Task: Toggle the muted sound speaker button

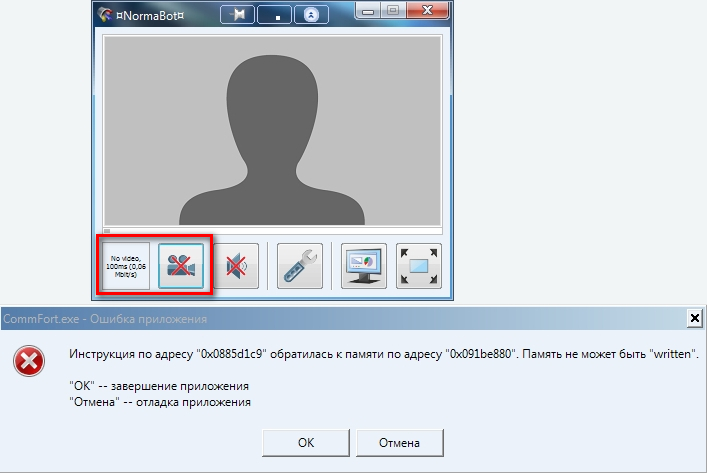Action: 236,266
